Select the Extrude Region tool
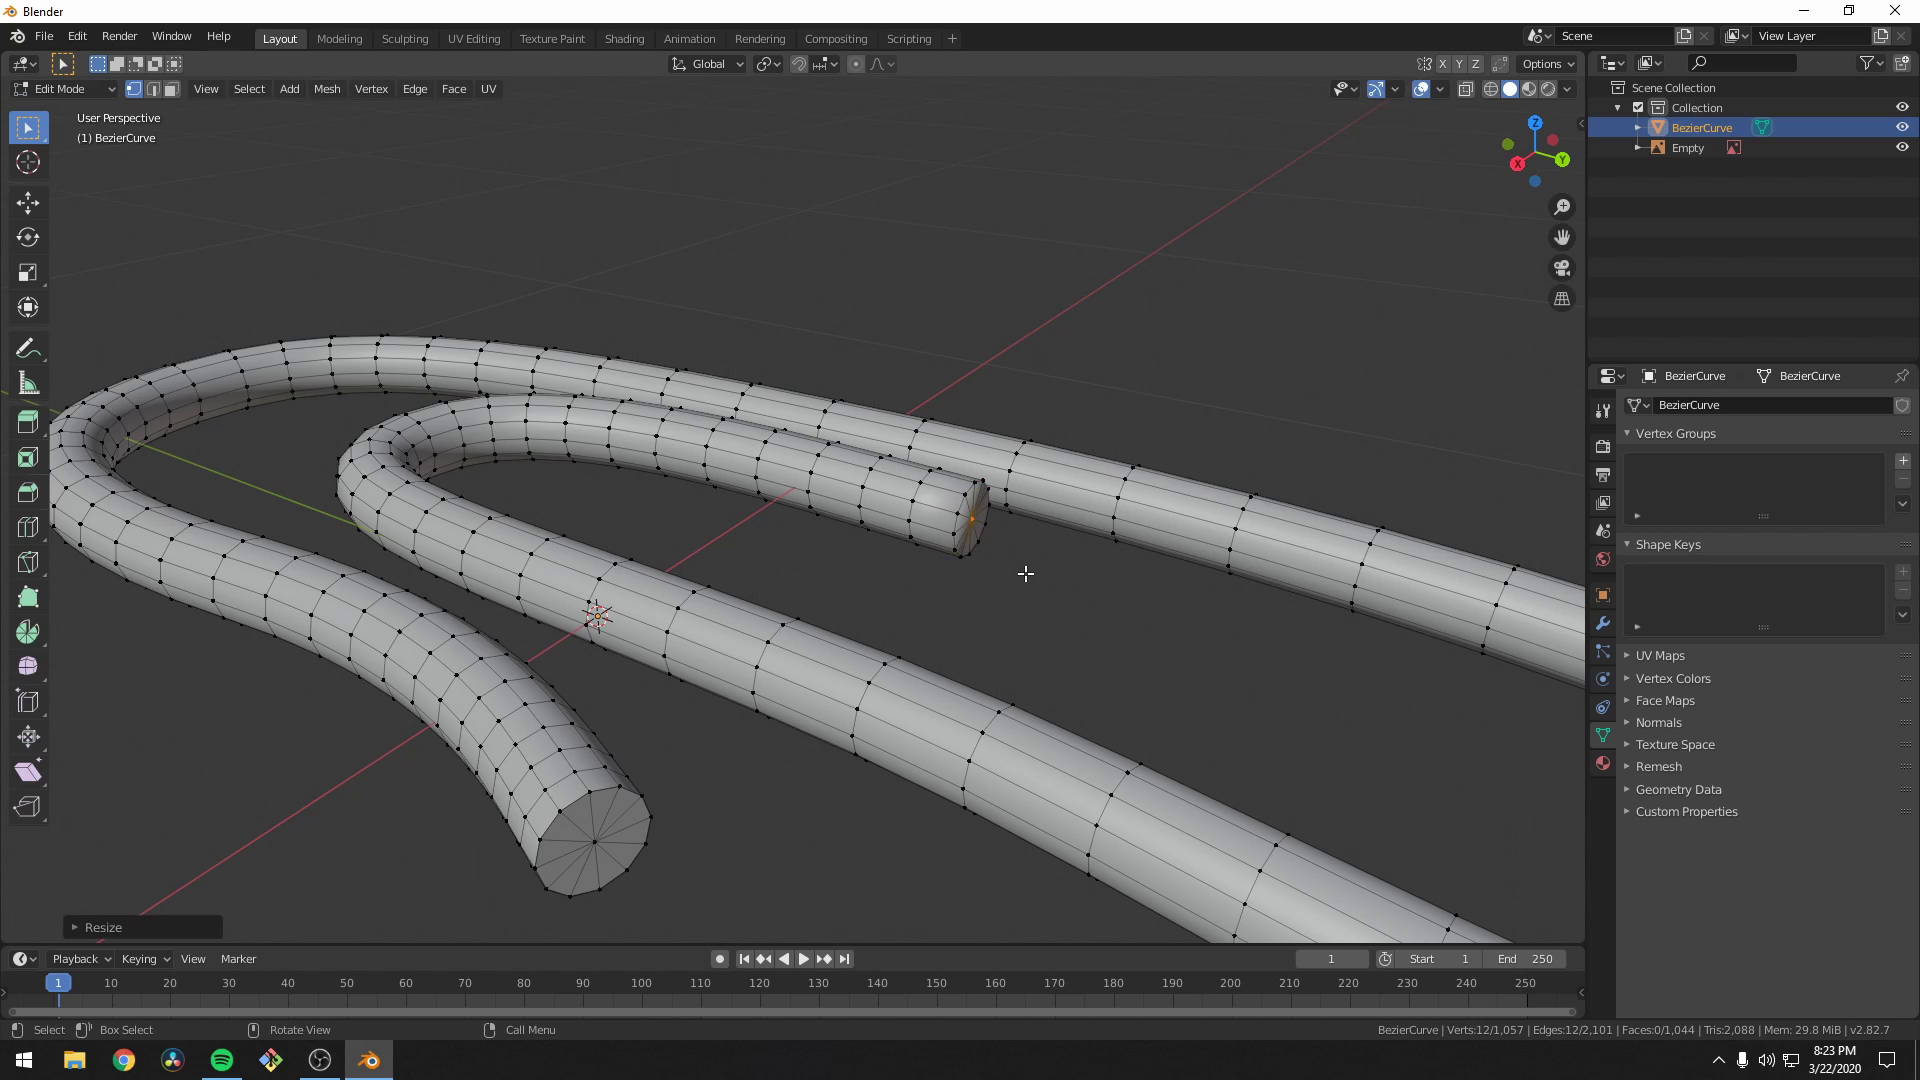Viewport: 1920px width, 1080px height. click(x=27, y=422)
